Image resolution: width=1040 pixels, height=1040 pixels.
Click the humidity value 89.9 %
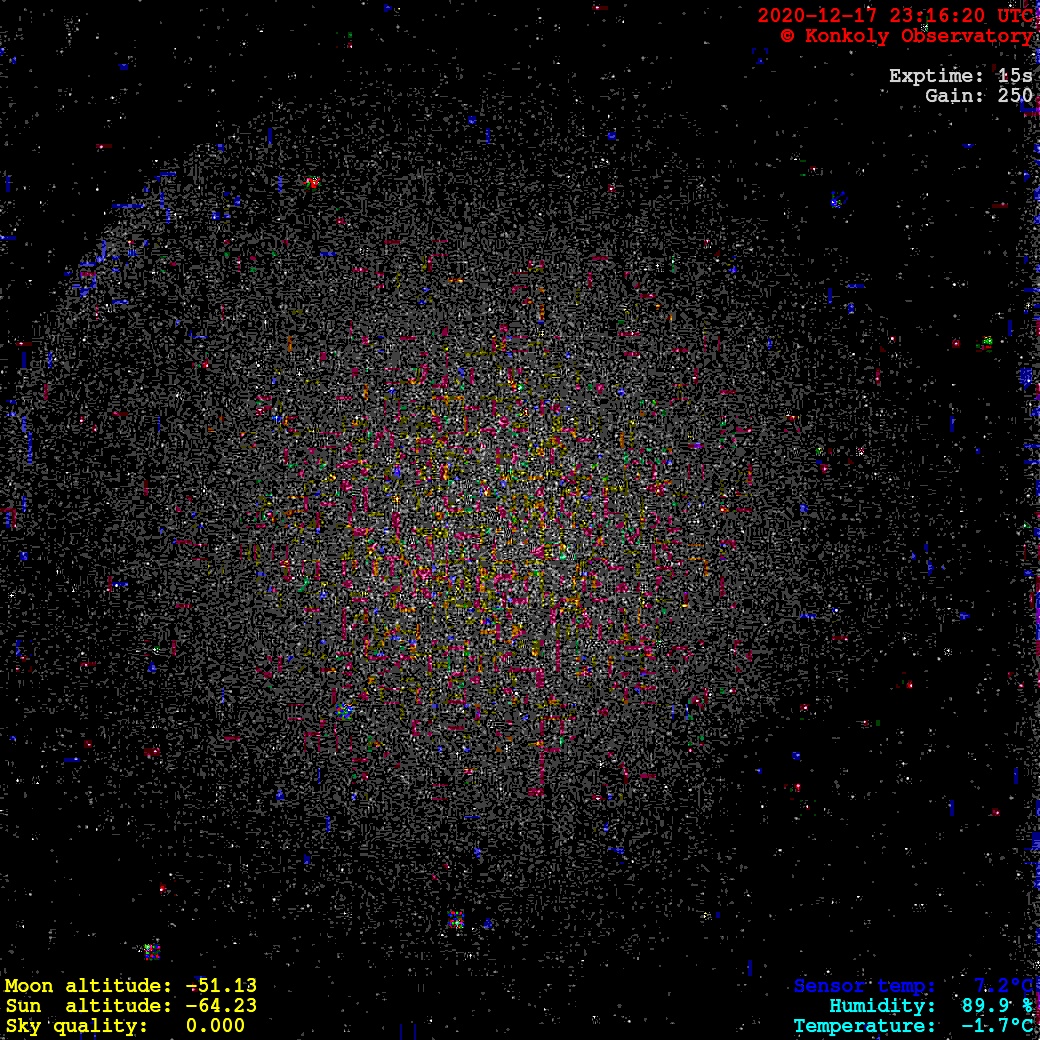point(997,1006)
